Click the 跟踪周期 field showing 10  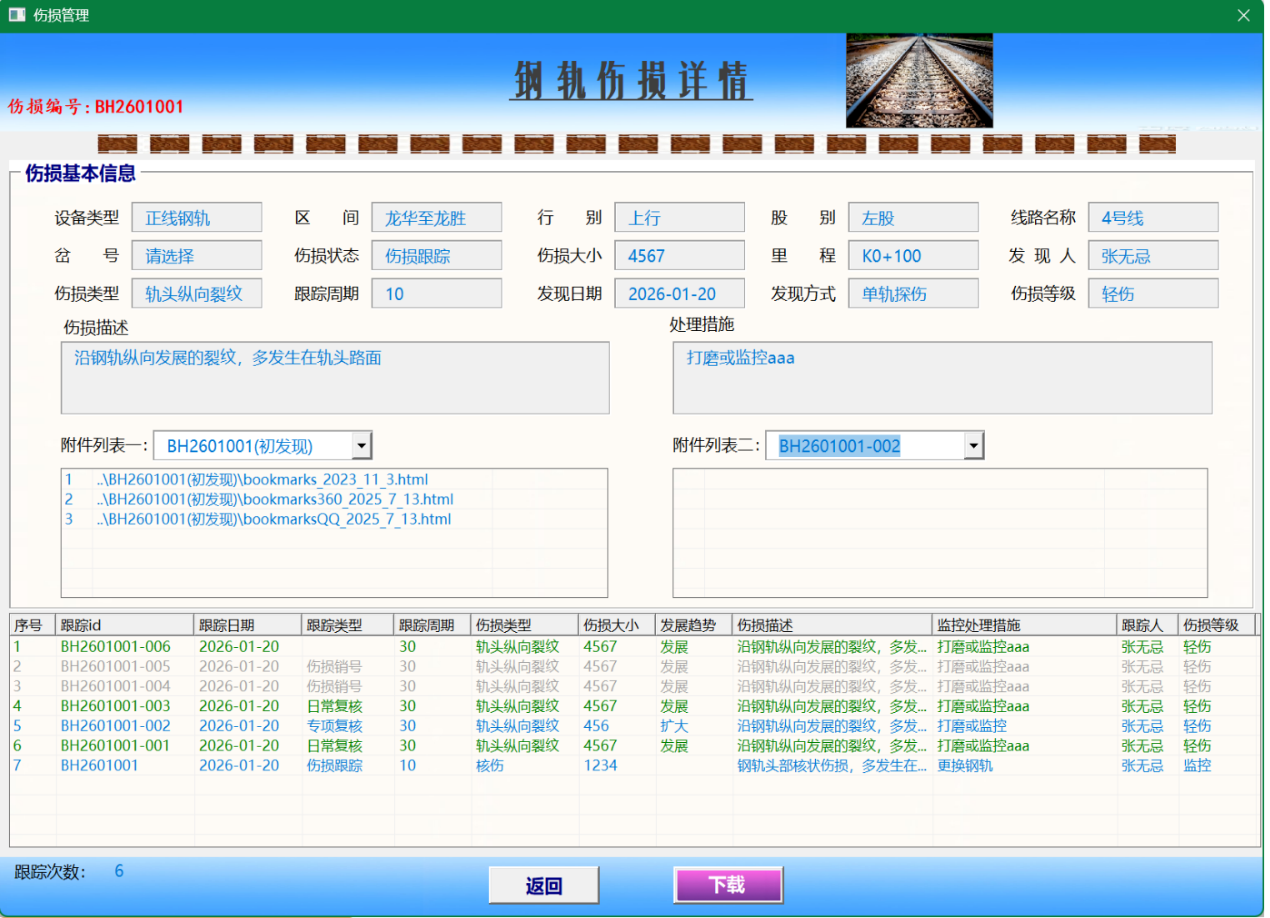(437, 294)
